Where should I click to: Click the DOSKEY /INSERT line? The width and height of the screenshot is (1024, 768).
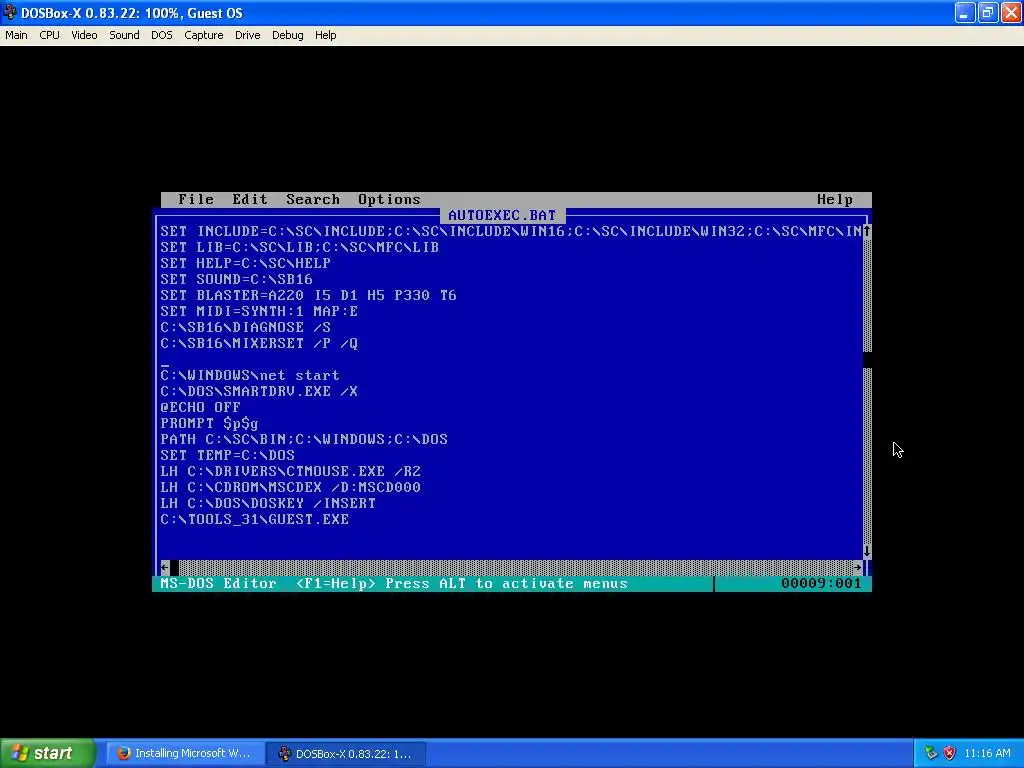click(268, 504)
